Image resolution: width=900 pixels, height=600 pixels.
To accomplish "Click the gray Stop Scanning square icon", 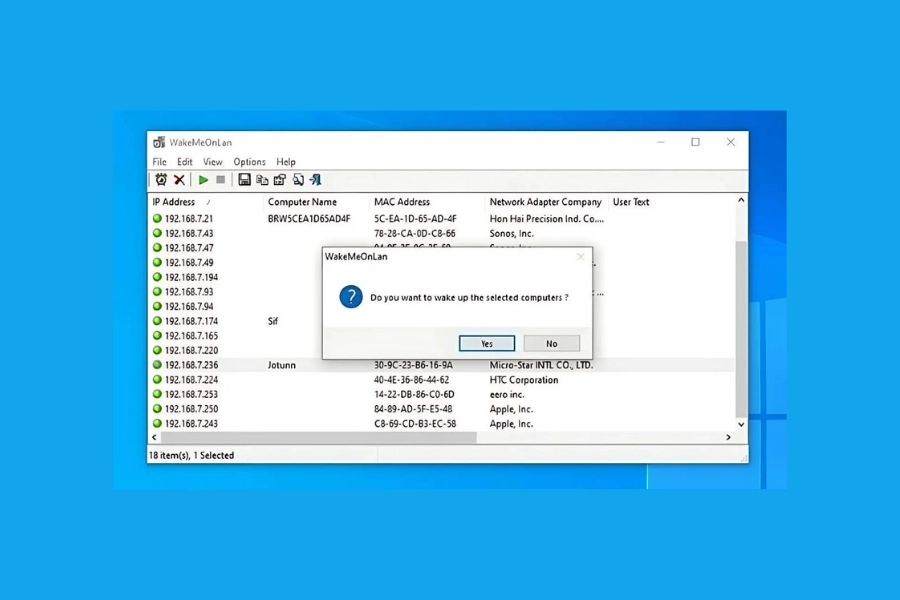I will click(220, 180).
